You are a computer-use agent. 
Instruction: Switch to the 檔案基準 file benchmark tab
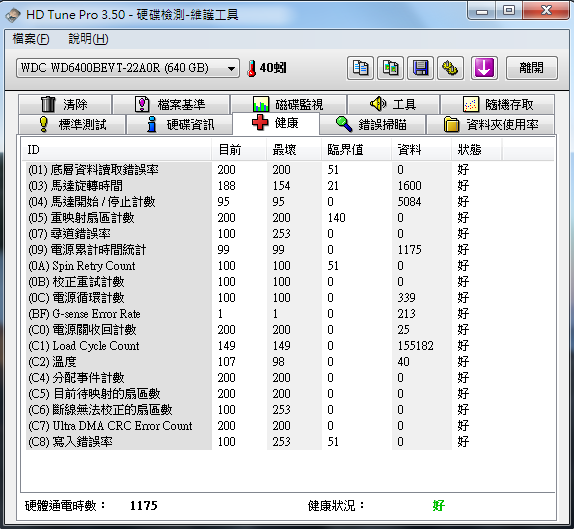click(x=171, y=104)
